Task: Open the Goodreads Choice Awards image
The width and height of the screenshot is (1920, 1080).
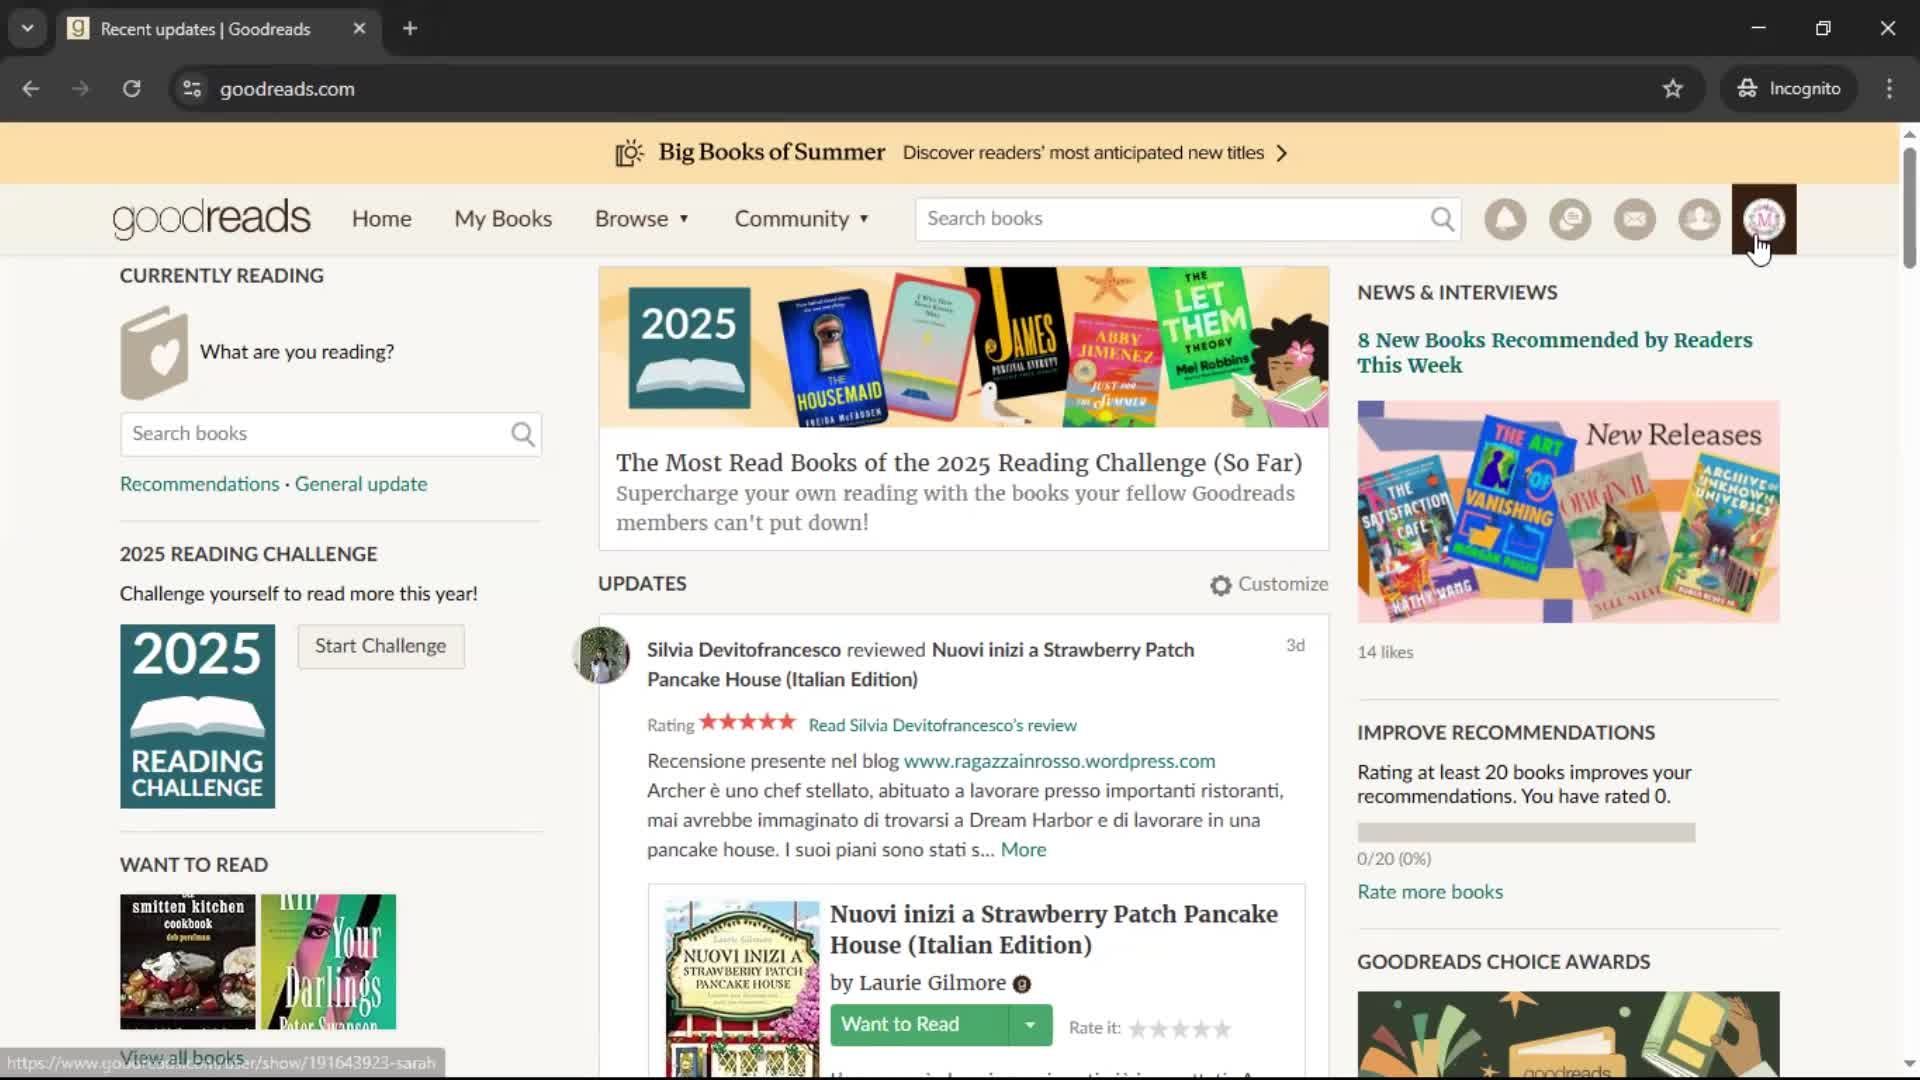Action: tap(1568, 1035)
